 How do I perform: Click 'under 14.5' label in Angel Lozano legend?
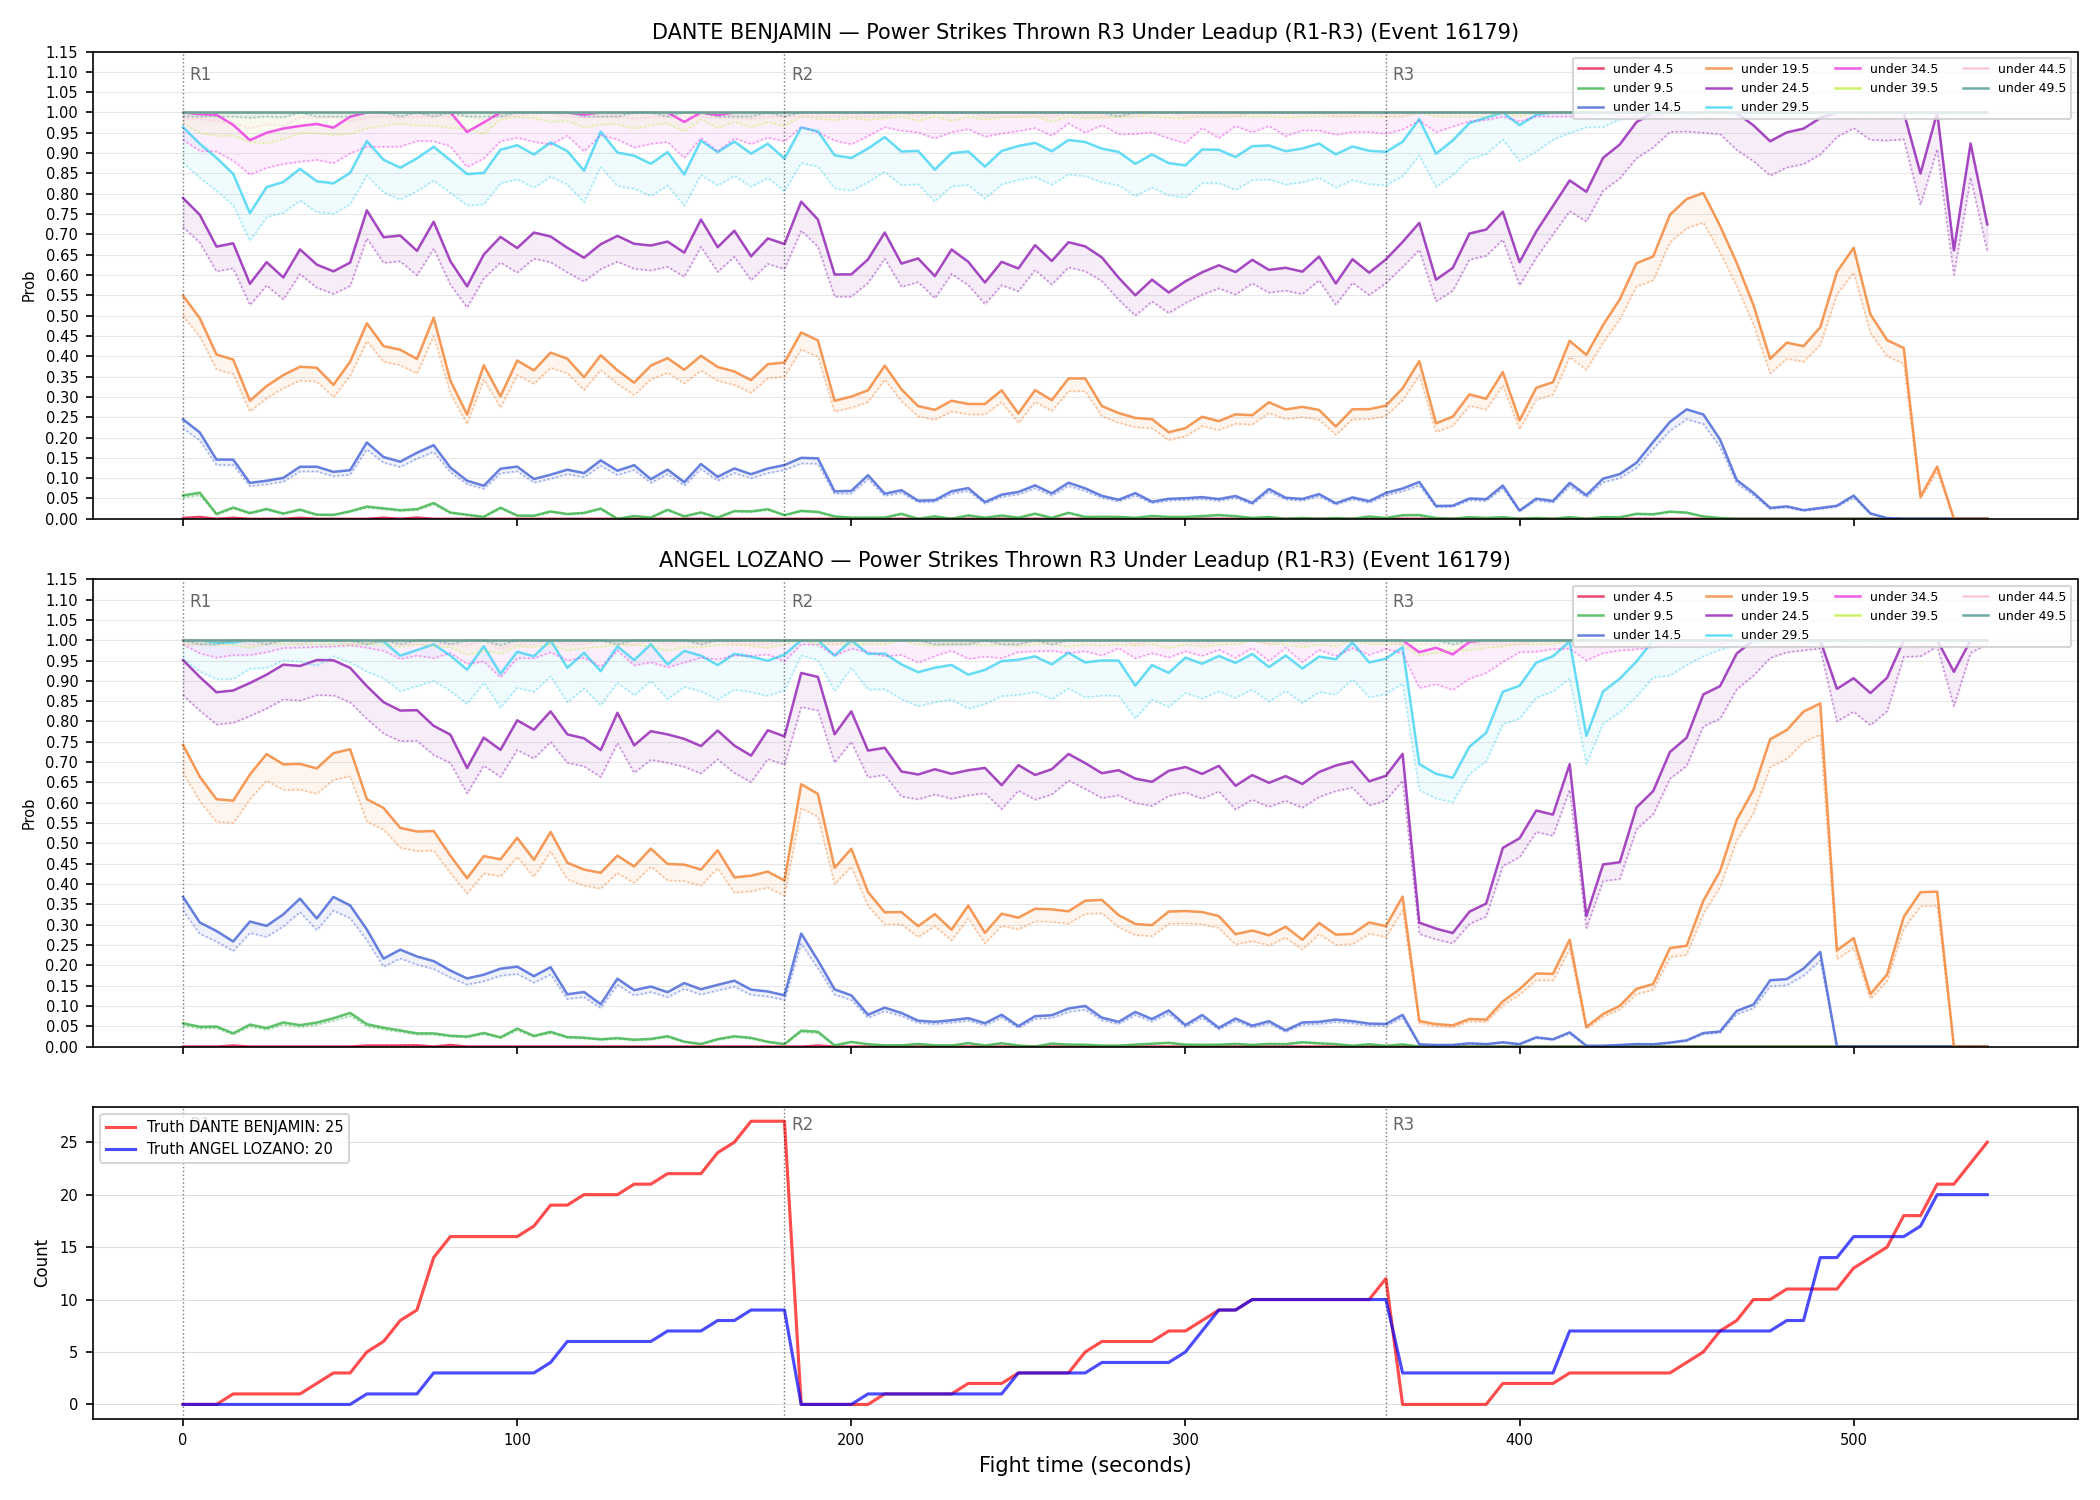tap(1647, 635)
